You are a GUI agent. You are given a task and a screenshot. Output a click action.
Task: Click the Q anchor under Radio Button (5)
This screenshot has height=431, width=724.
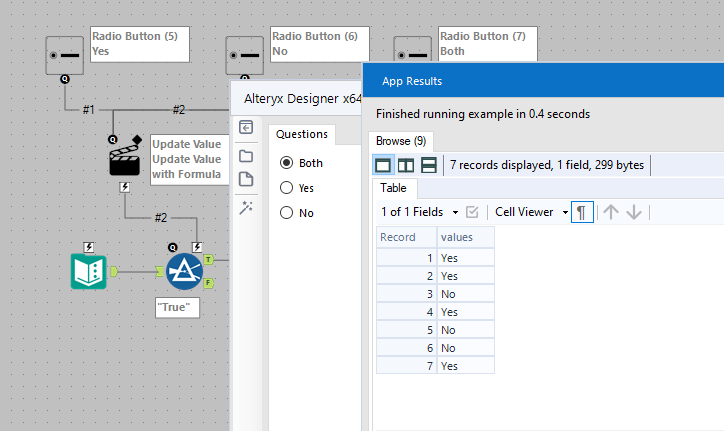[65, 79]
